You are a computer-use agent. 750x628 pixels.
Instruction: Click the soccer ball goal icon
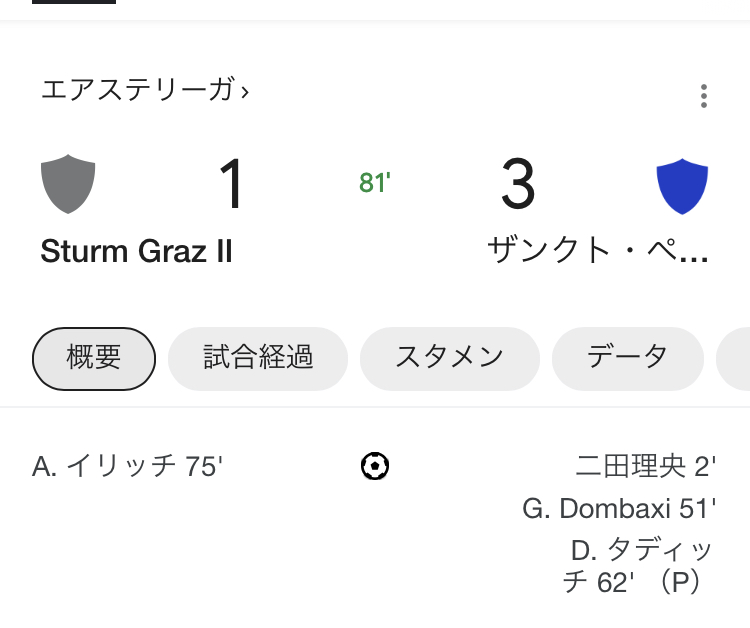tap(375, 466)
